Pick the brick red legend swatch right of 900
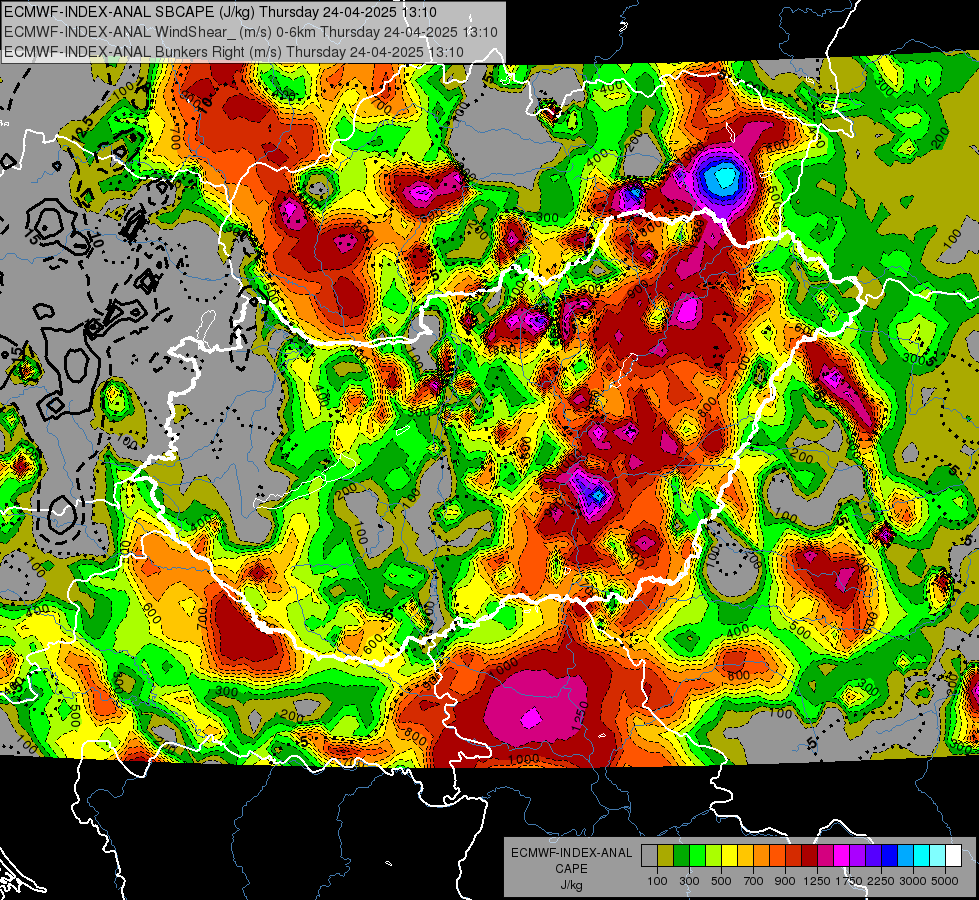Image resolution: width=979 pixels, height=900 pixels. click(794, 855)
